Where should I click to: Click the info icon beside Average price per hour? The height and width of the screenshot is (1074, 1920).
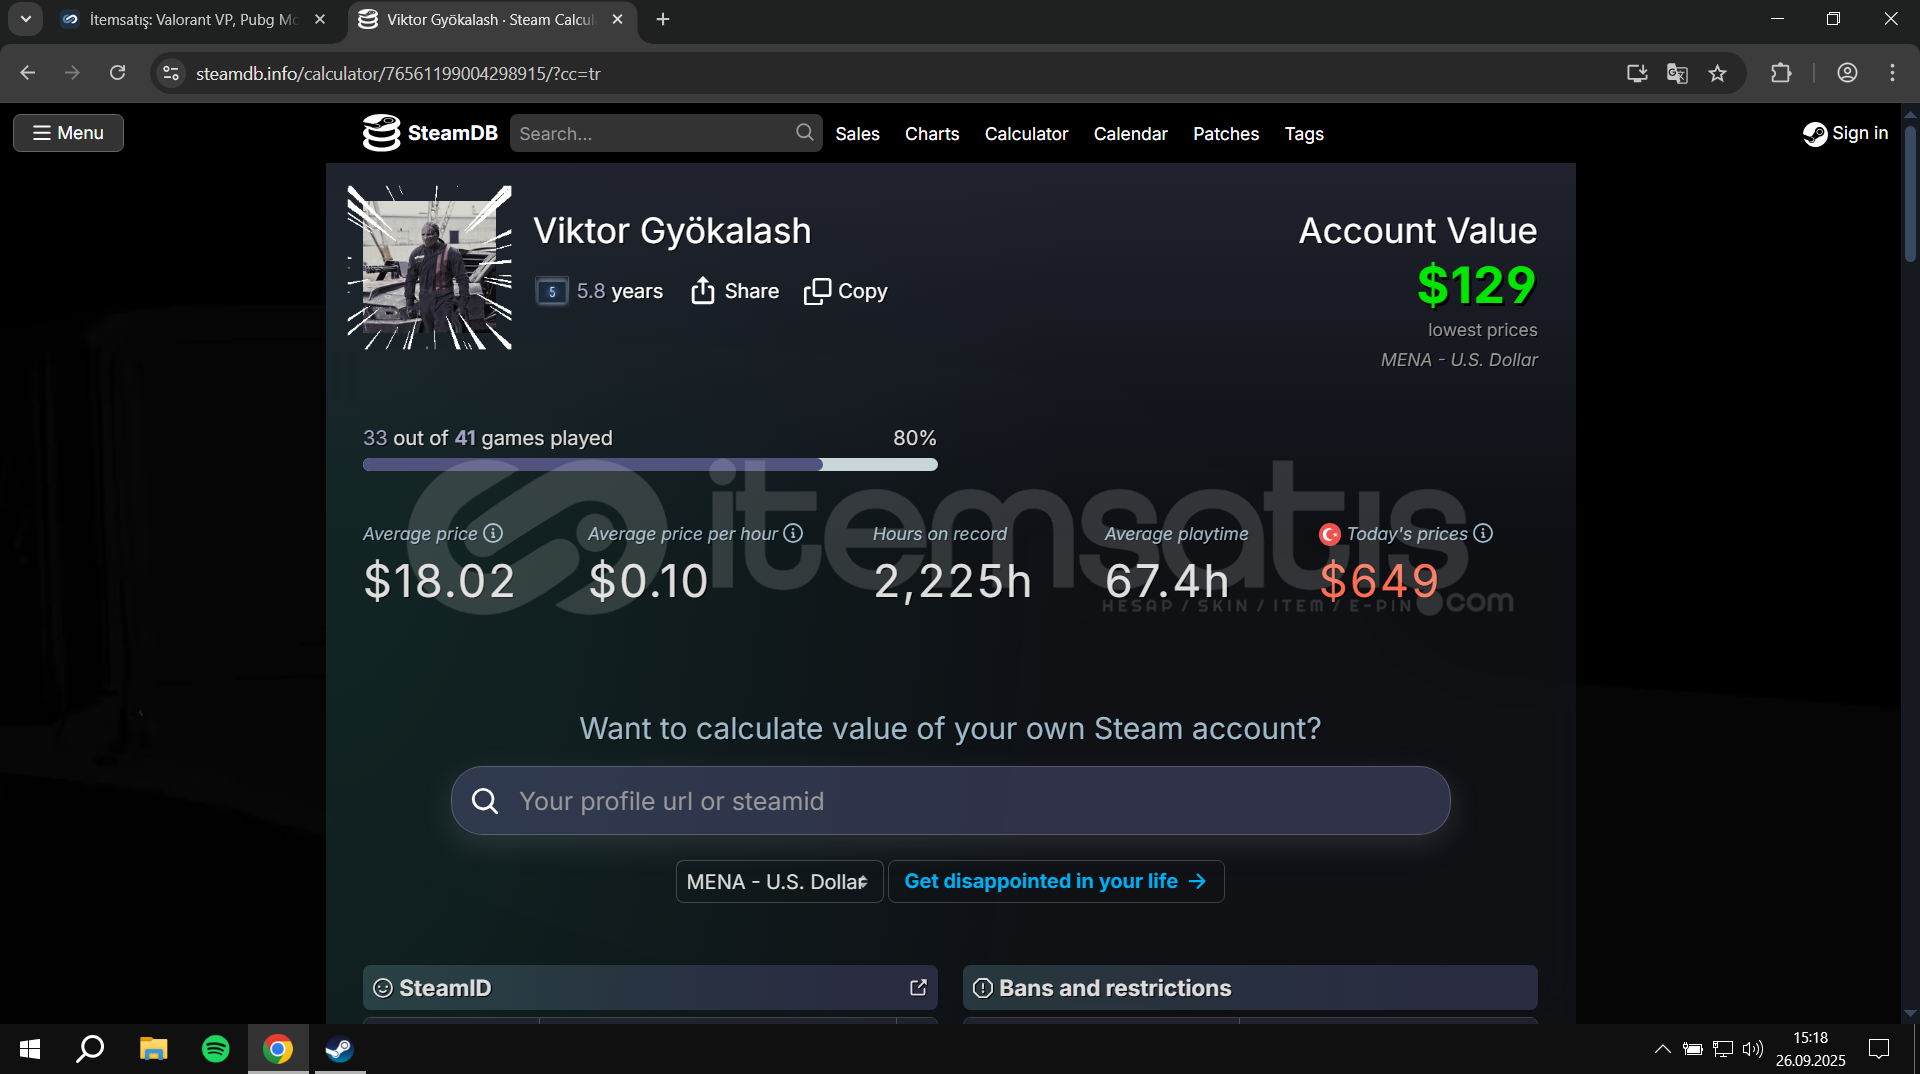point(793,533)
